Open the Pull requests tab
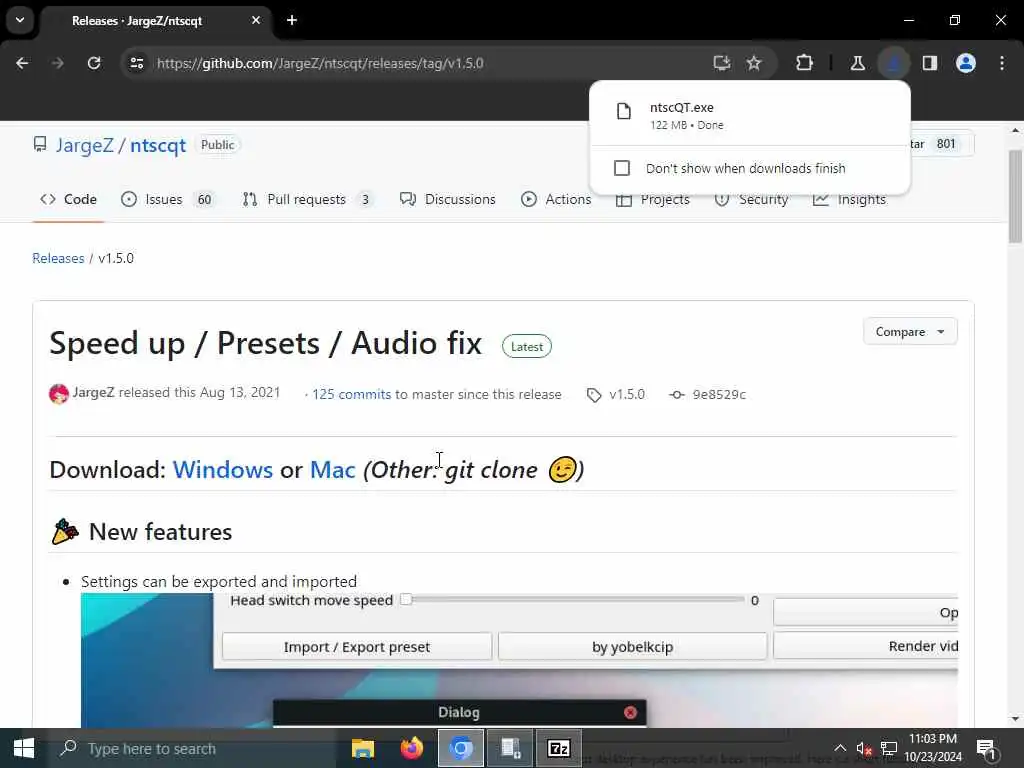The width and height of the screenshot is (1024, 768). coord(309,199)
